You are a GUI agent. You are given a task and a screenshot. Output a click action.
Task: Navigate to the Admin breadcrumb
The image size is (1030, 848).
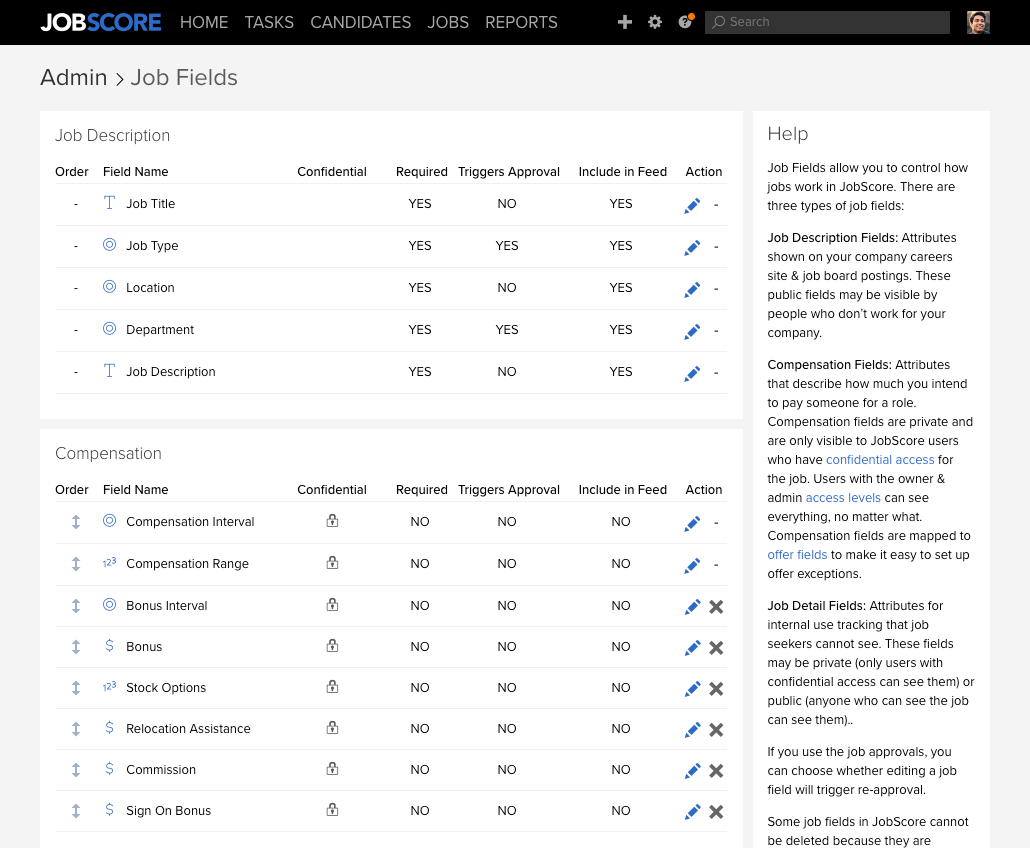tap(74, 78)
